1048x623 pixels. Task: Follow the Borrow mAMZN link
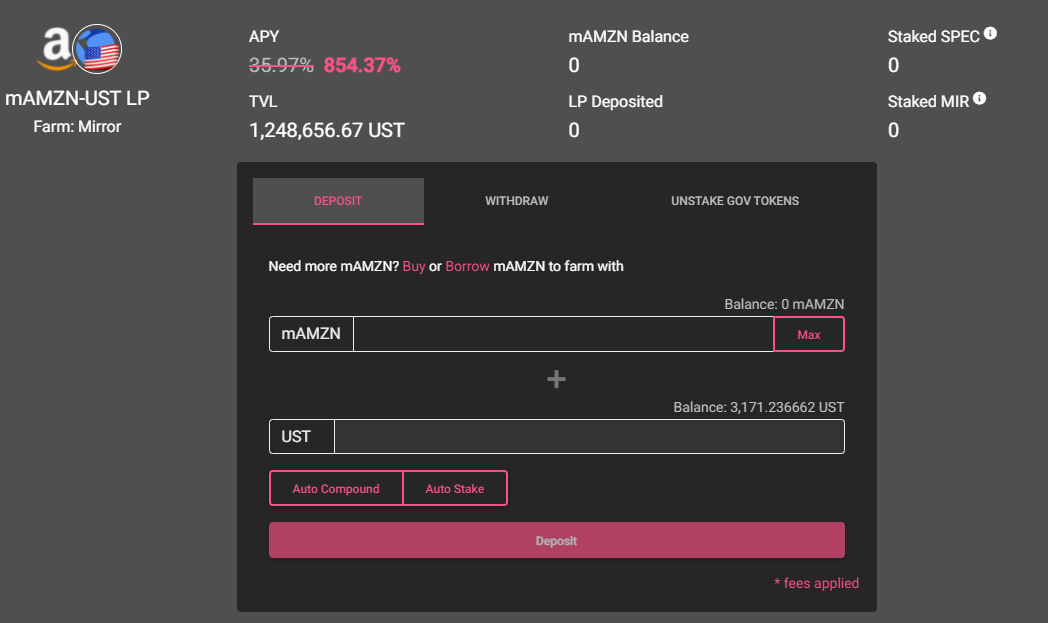pos(467,266)
